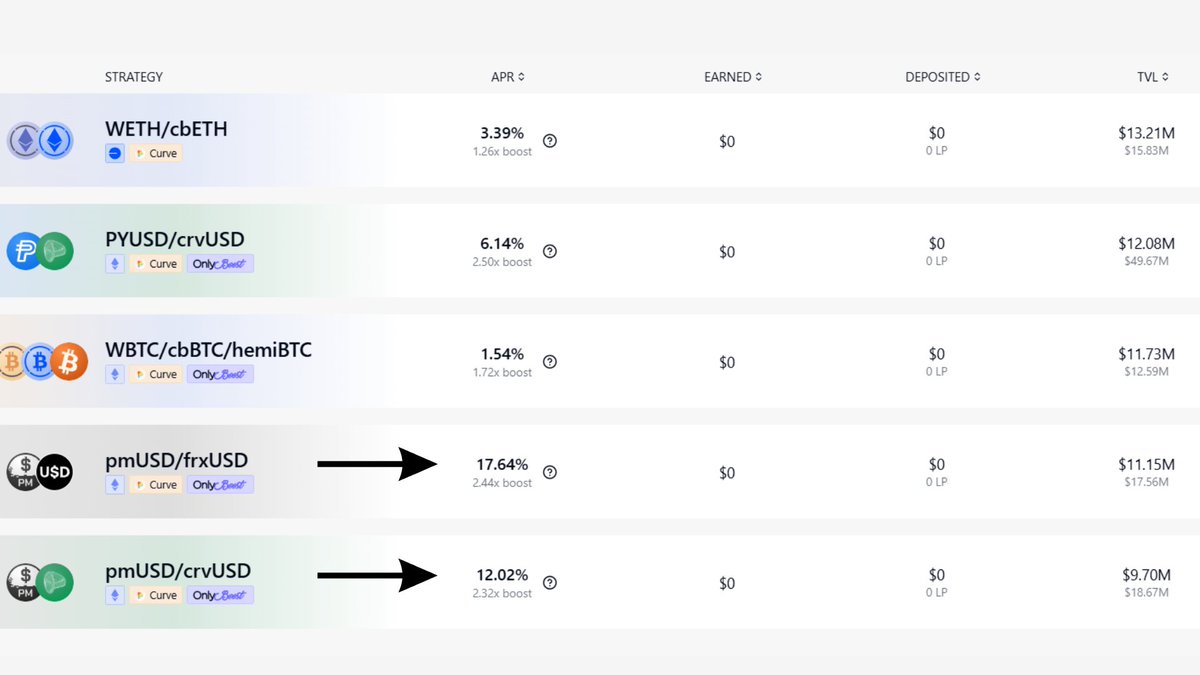Click the pmUSD/frxUSD token pair icon

point(41,472)
